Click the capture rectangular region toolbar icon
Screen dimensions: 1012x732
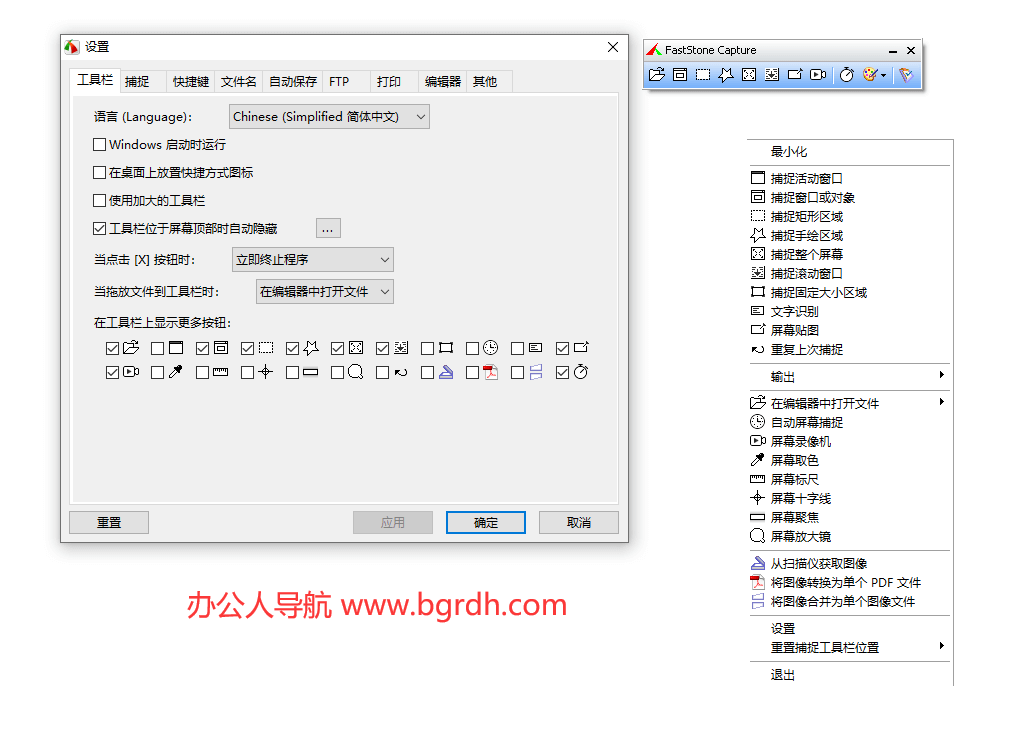[703, 75]
